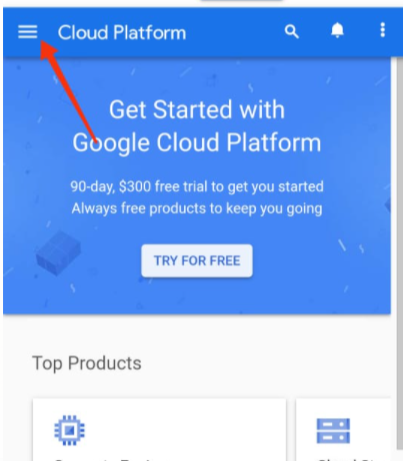Click the Compute Engine chip icon
Image resolution: width=403 pixels, height=461 pixels.
[x=69, y=430]
